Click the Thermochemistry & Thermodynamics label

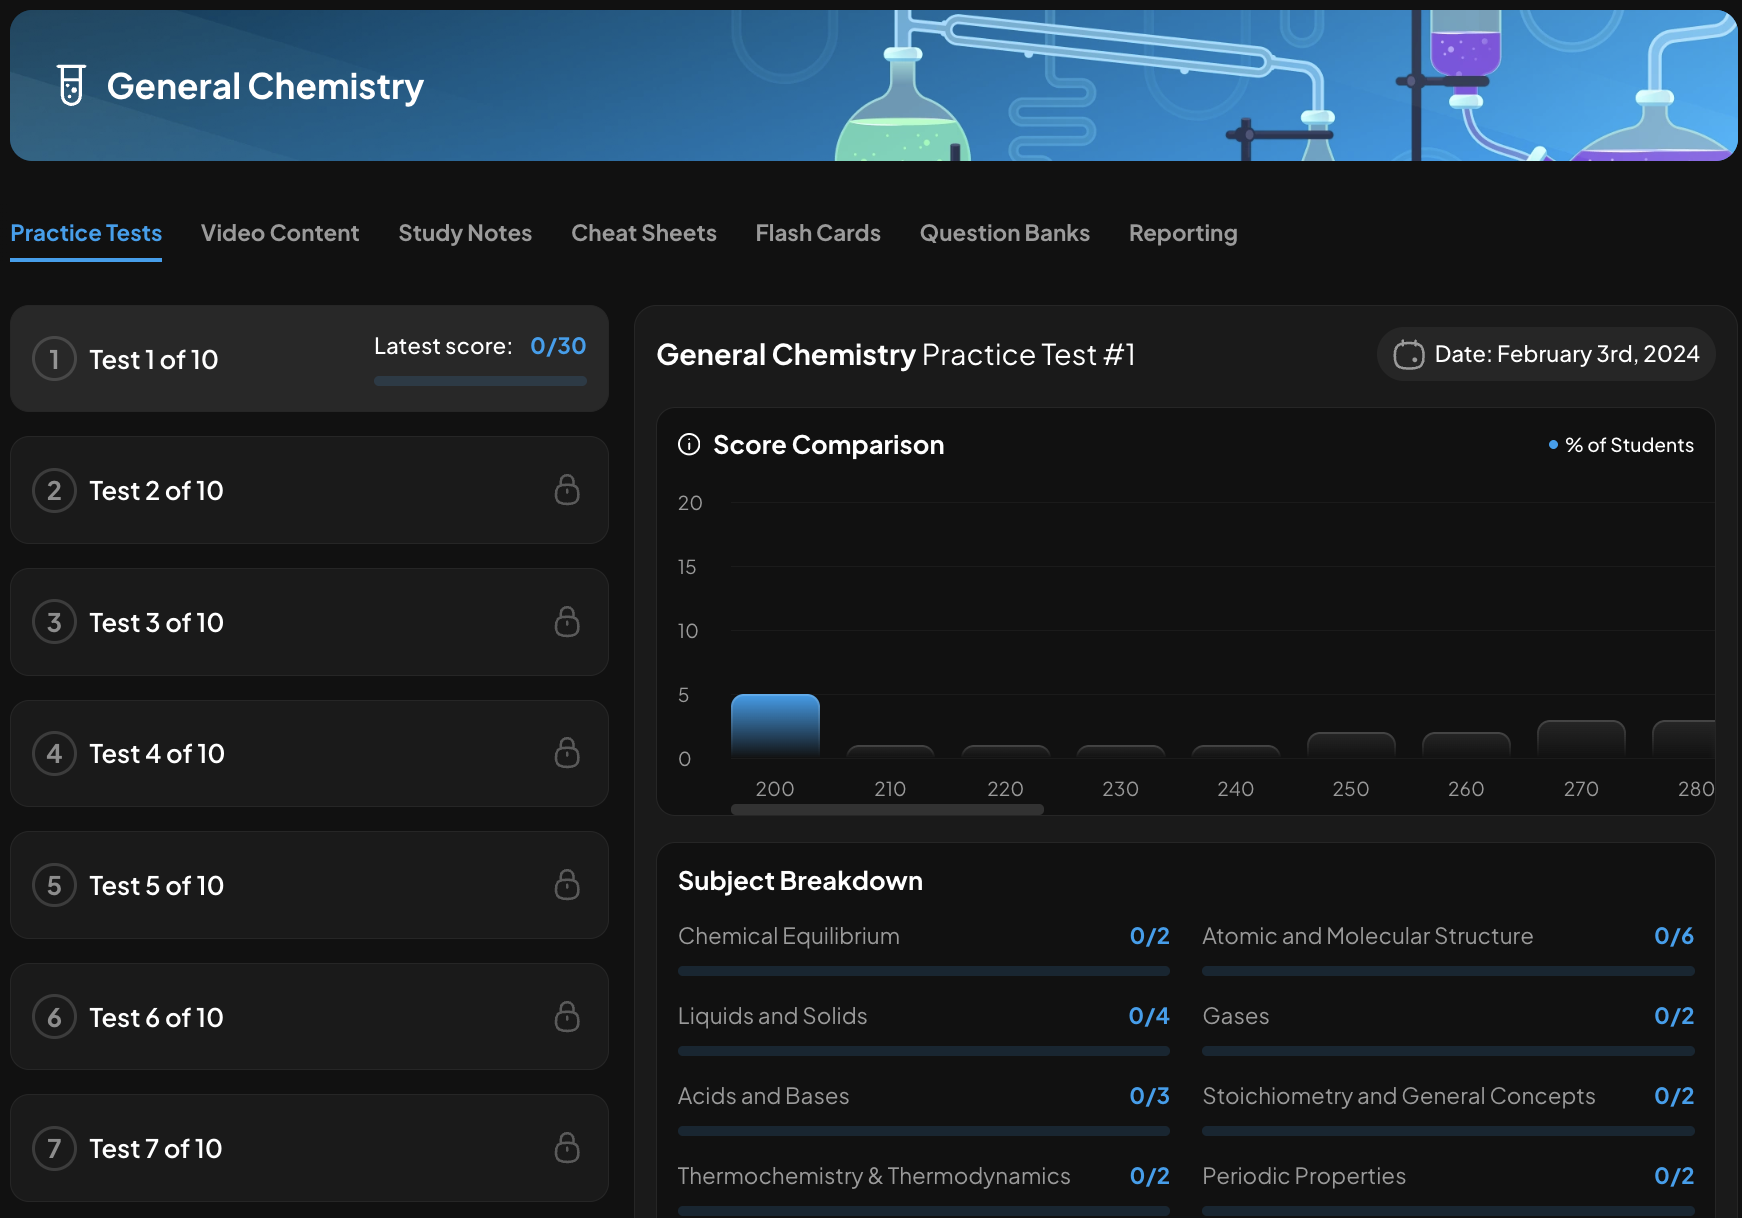[874, 1176]
